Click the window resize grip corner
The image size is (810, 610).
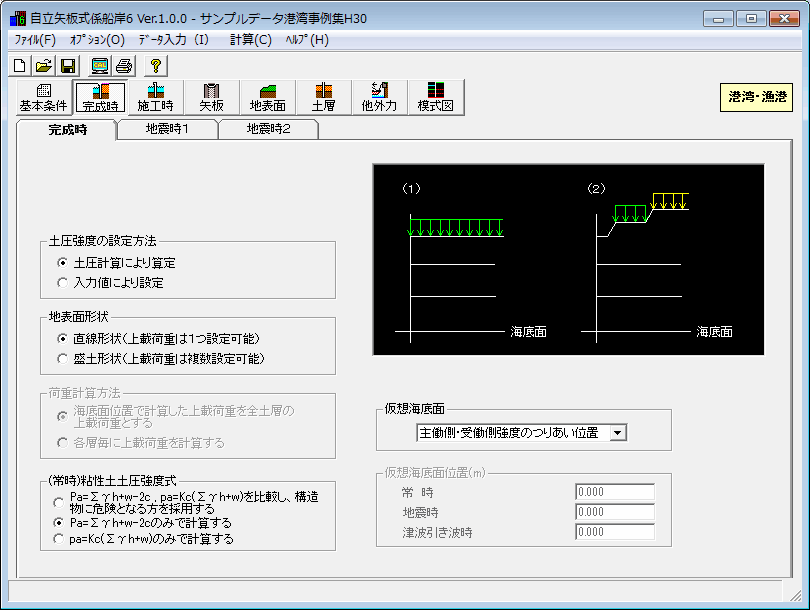tap(795, 596)
